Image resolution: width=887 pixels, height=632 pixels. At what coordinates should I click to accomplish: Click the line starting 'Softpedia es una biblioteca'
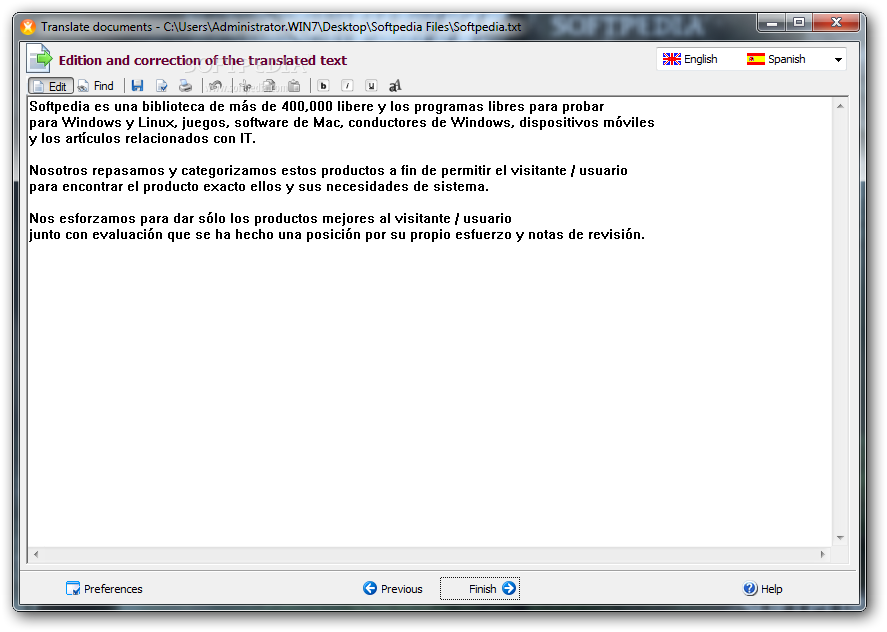(317, 107)
